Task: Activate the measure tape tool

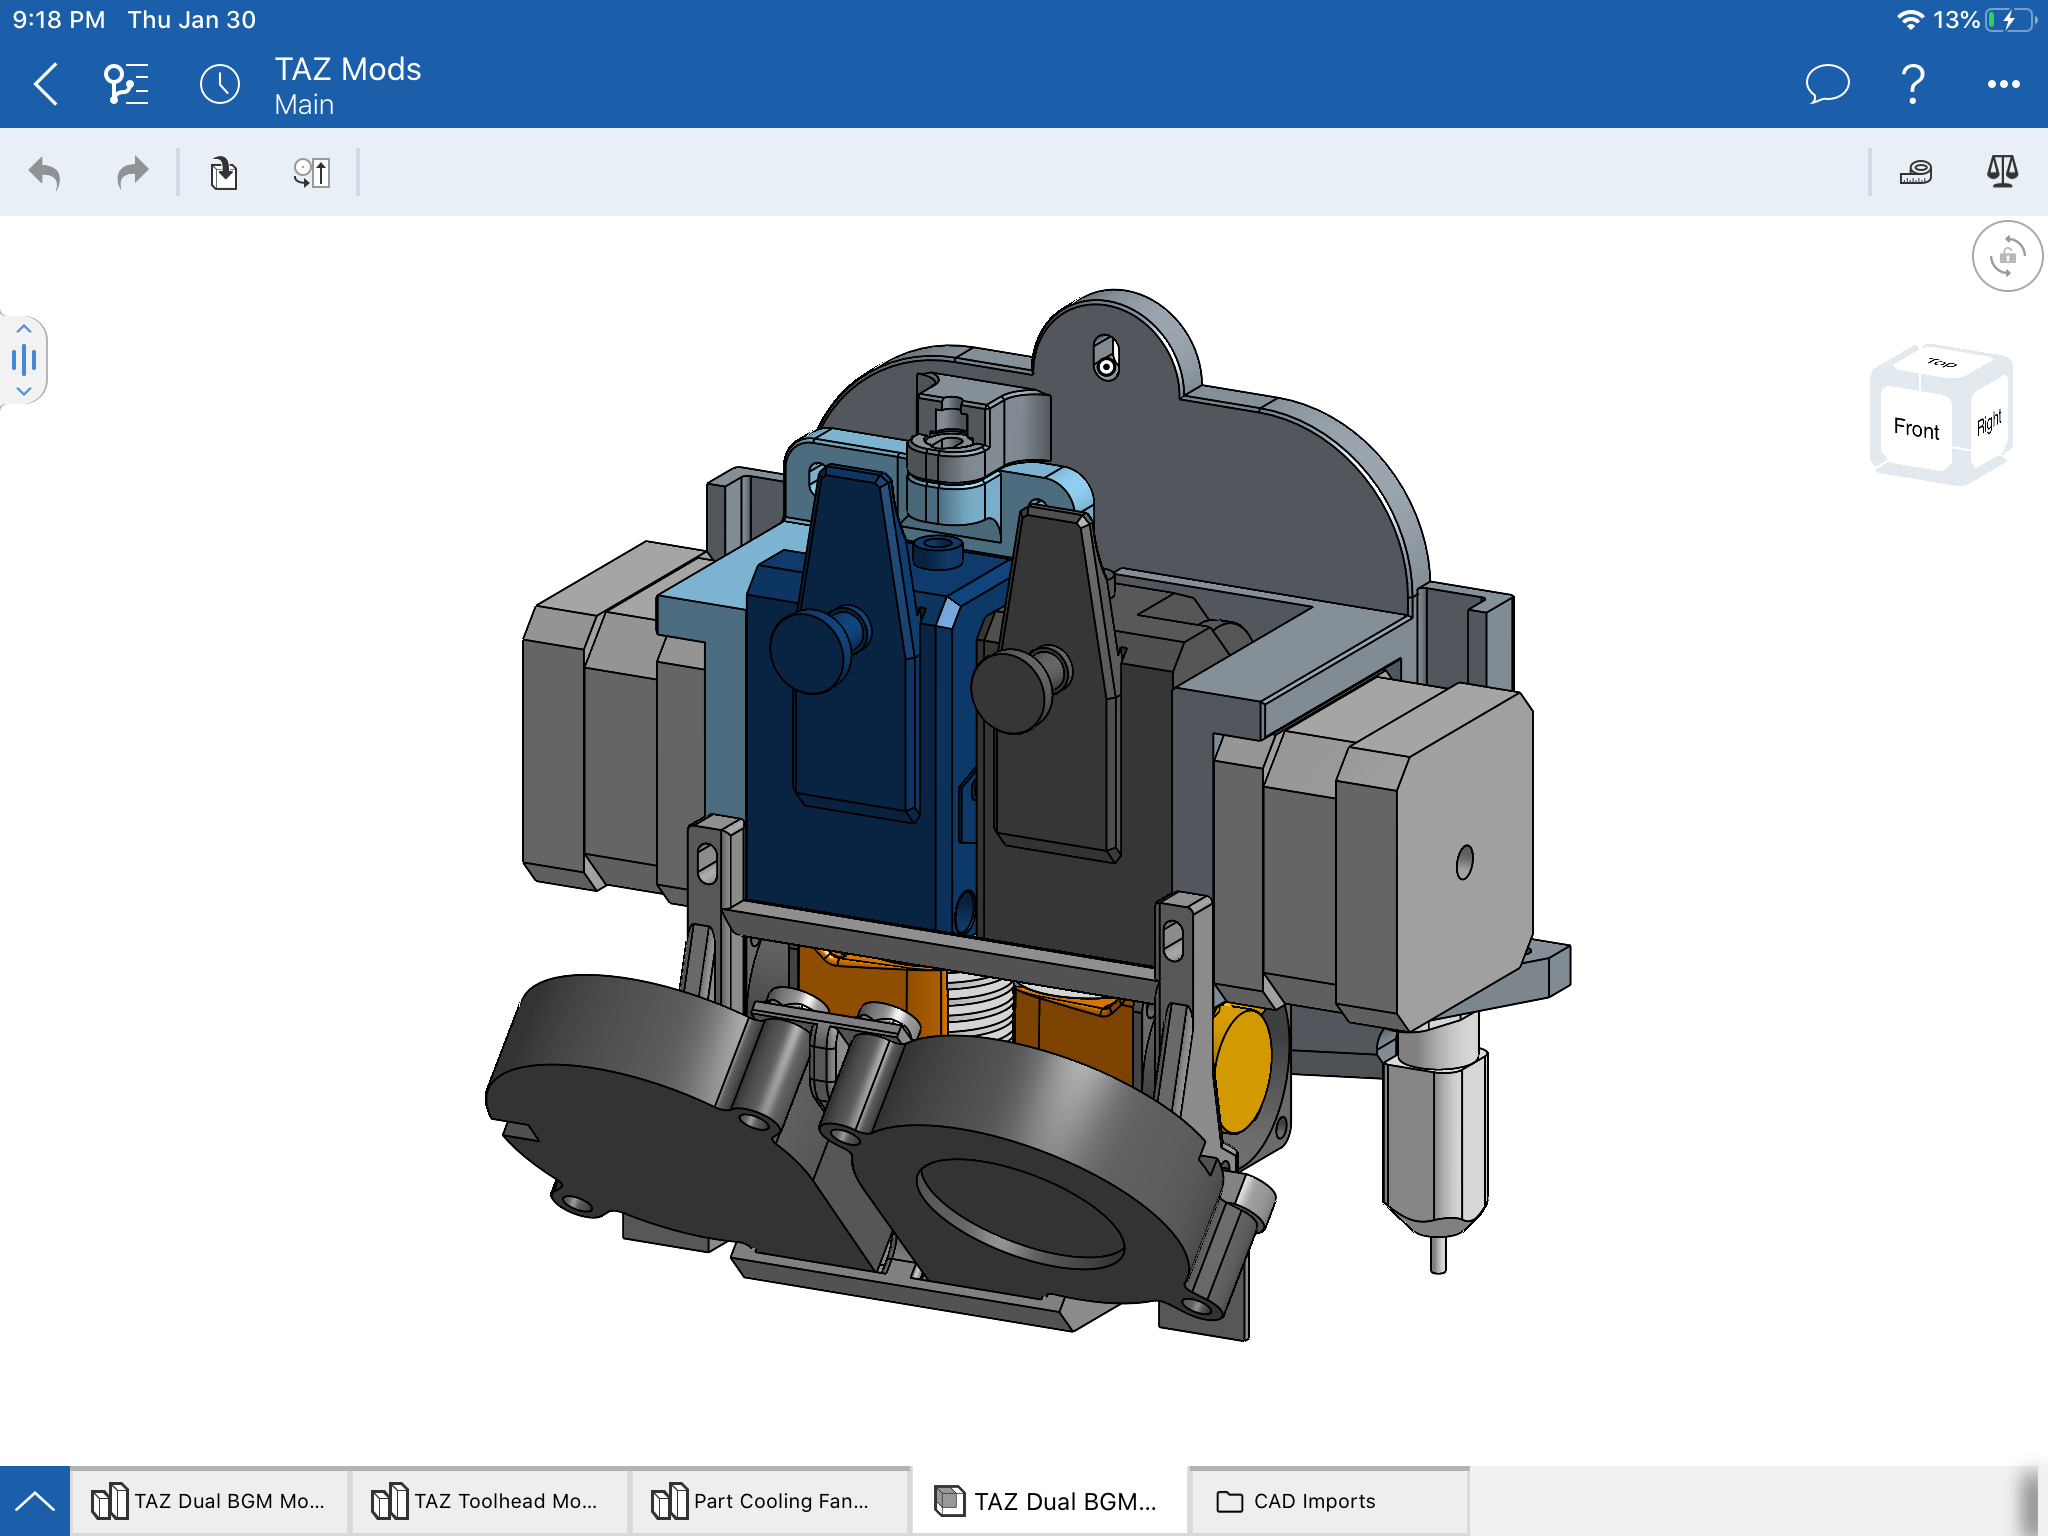Action: (1915, 173)
